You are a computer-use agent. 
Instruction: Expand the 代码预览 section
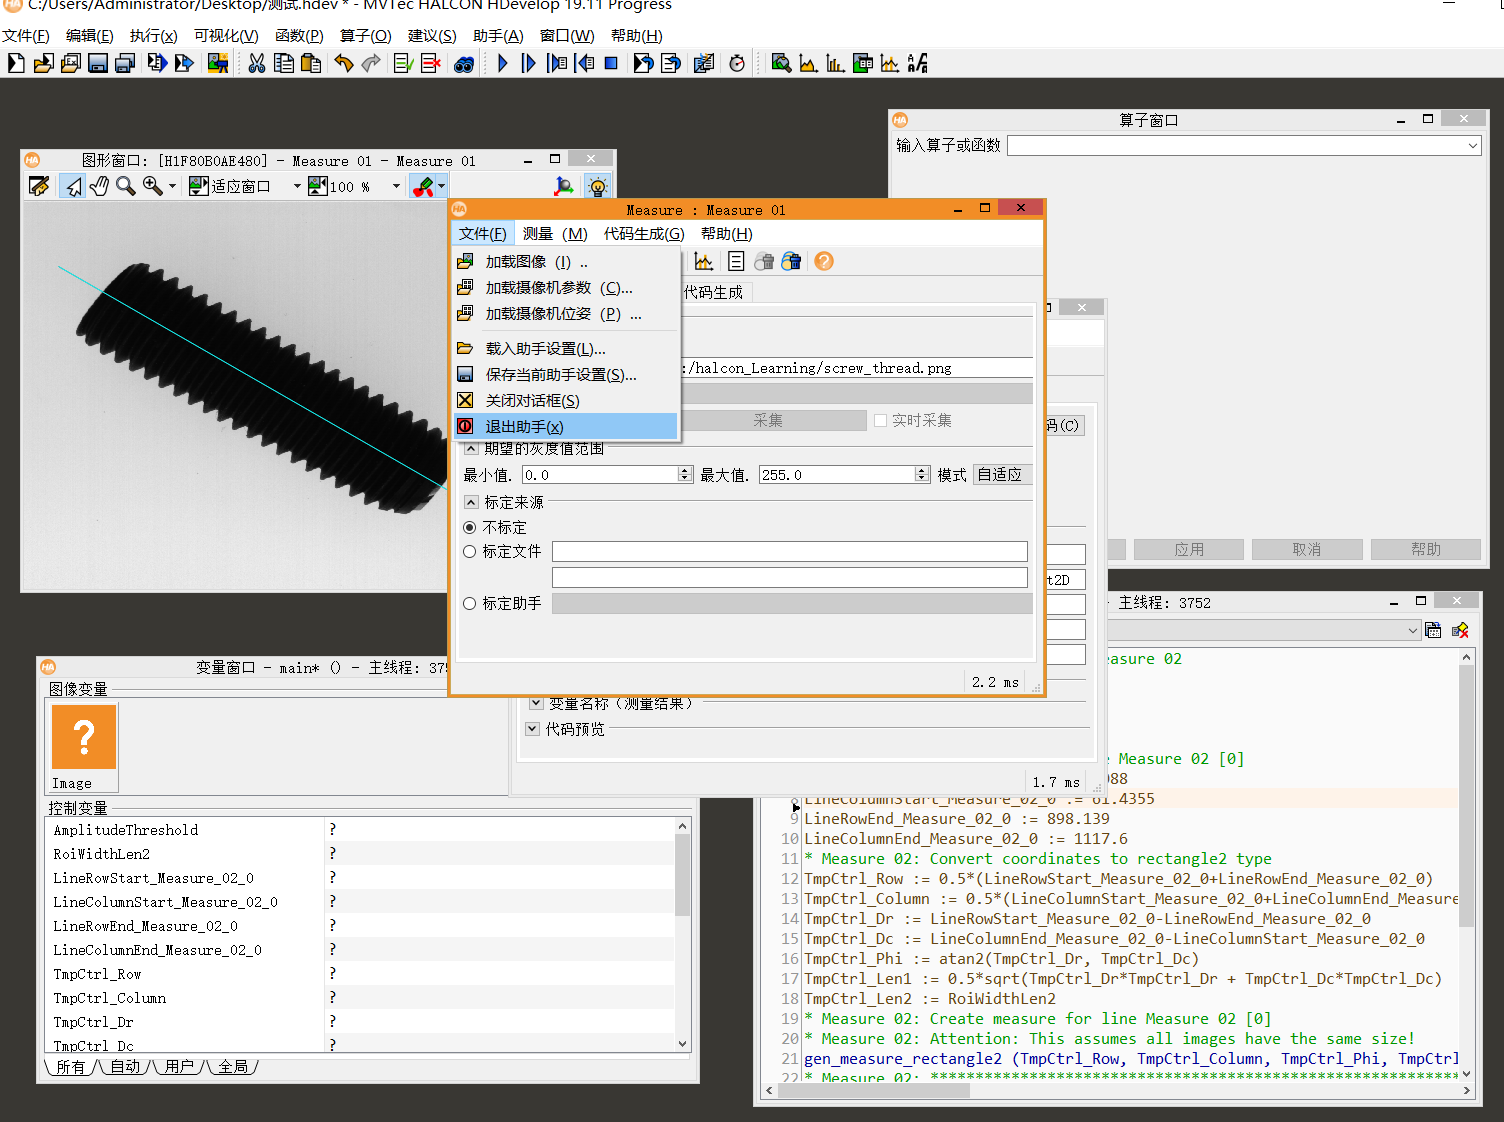coord(533,729)
